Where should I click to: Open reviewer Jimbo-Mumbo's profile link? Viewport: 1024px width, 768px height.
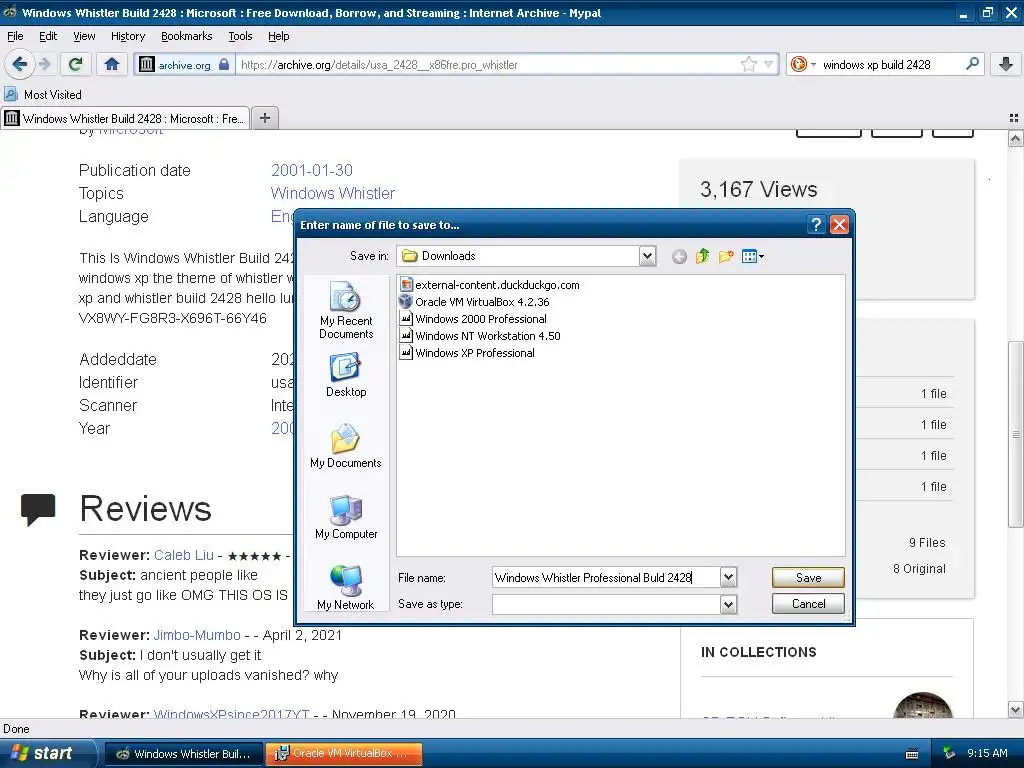pyautogui.click(x=197, y=635)
